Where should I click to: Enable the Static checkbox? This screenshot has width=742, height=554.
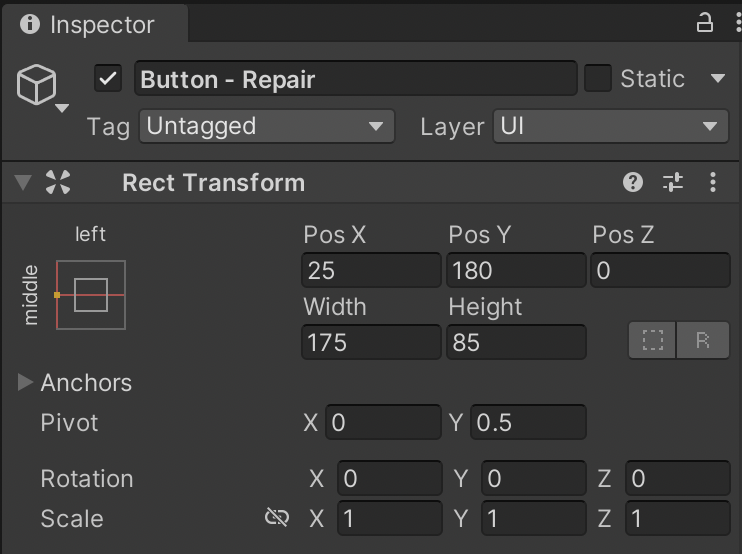598,78
